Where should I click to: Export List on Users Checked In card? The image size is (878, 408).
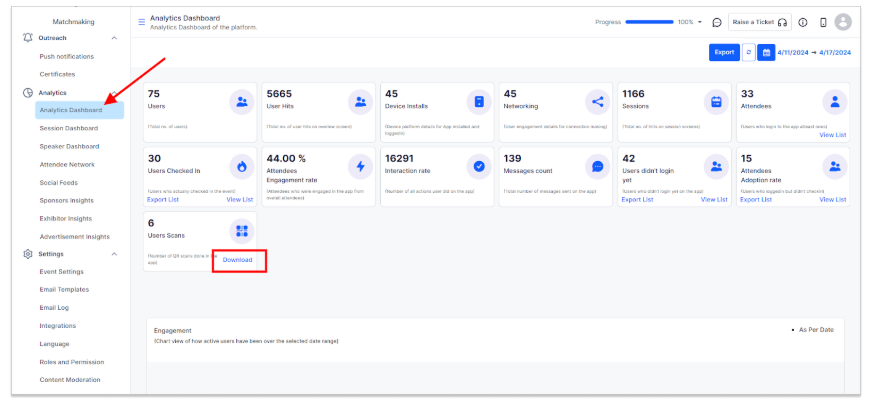[162, 200]
